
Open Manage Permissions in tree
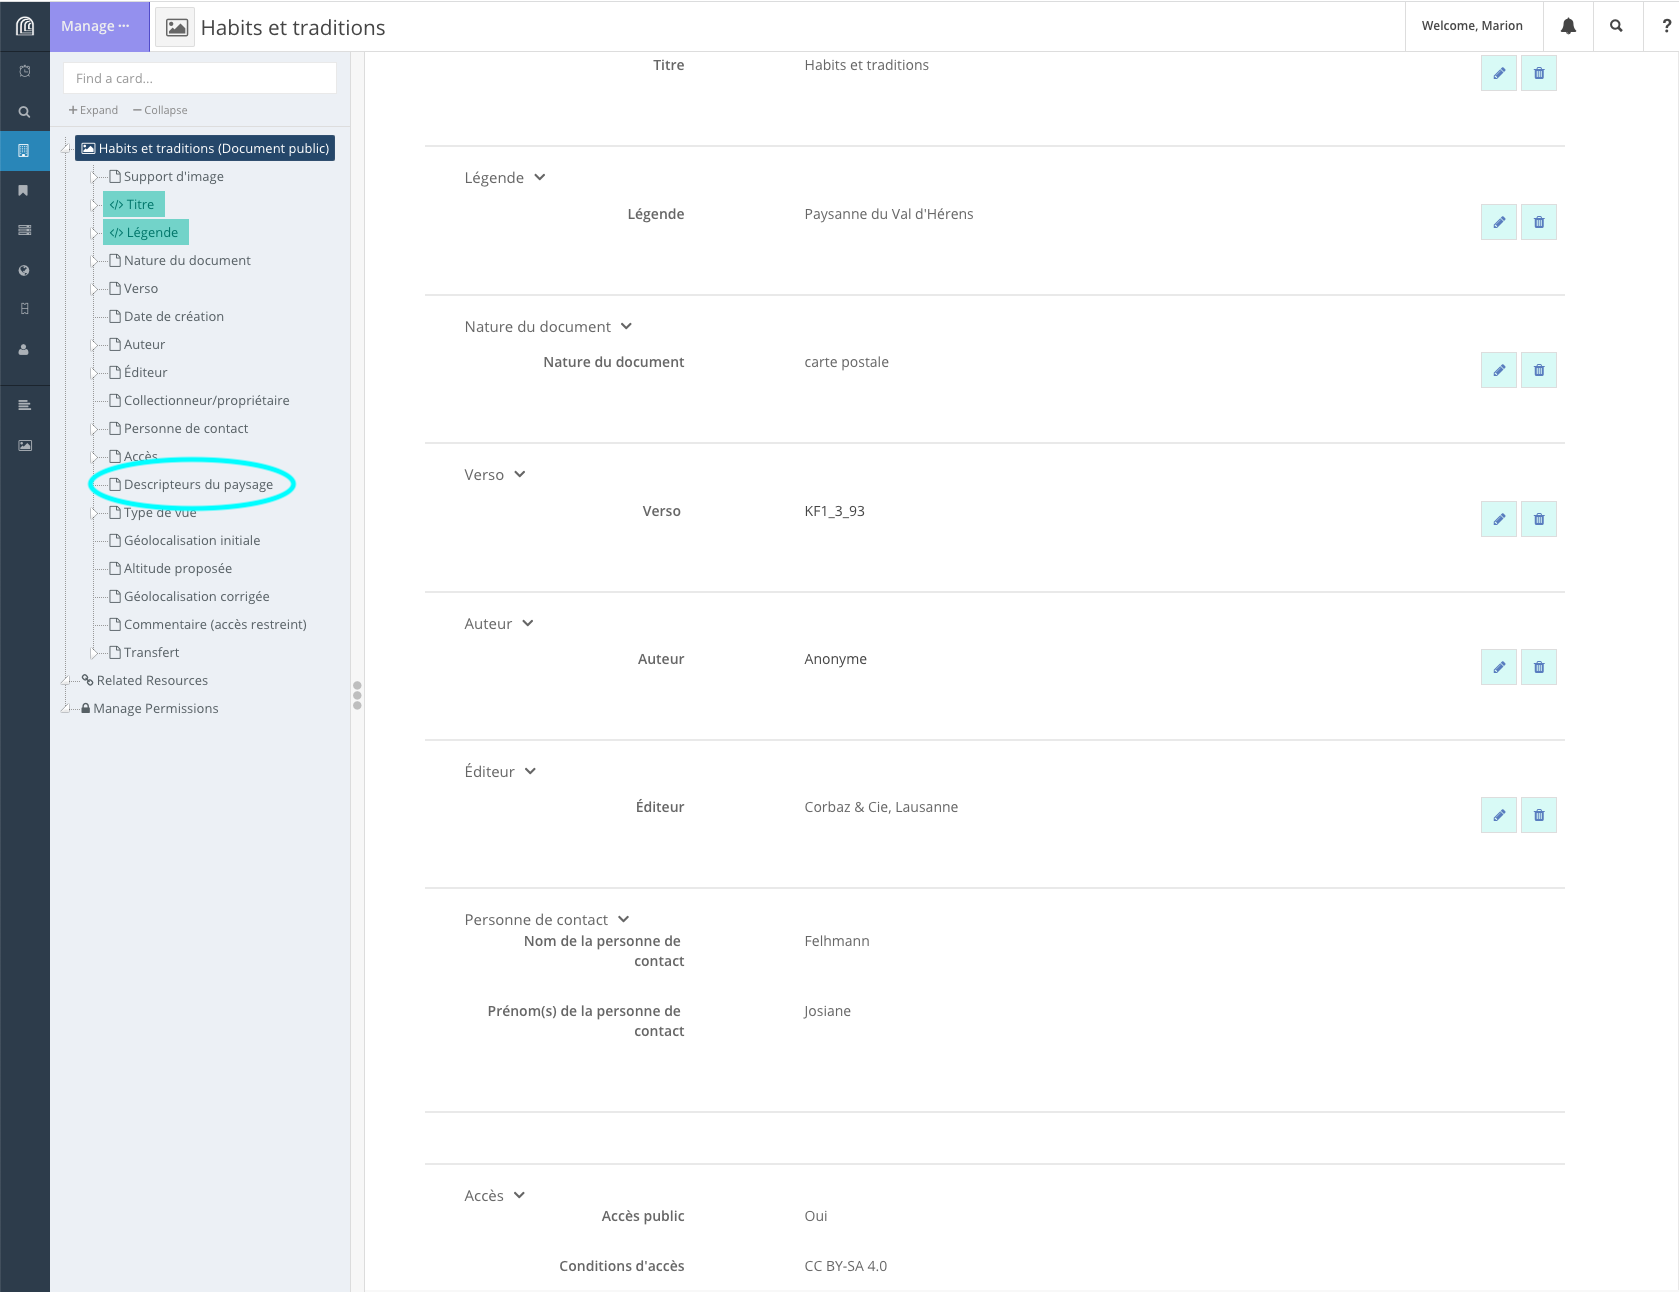click(155, 709)
